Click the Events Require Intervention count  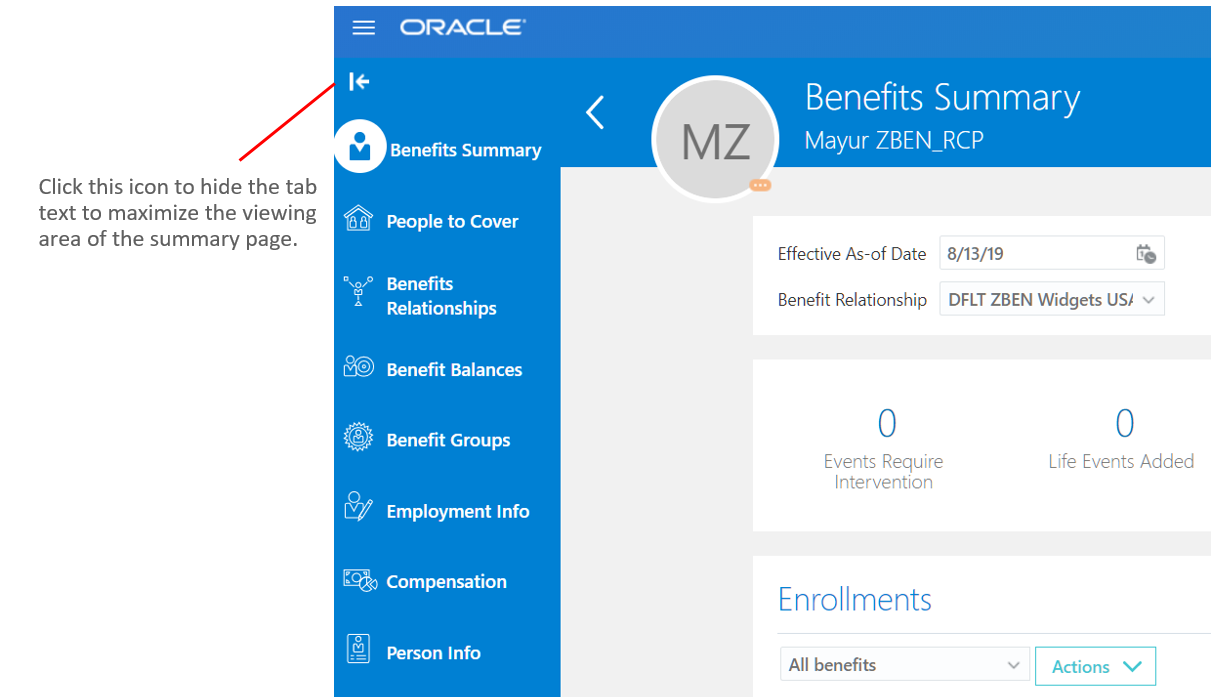tap(886, 424)
